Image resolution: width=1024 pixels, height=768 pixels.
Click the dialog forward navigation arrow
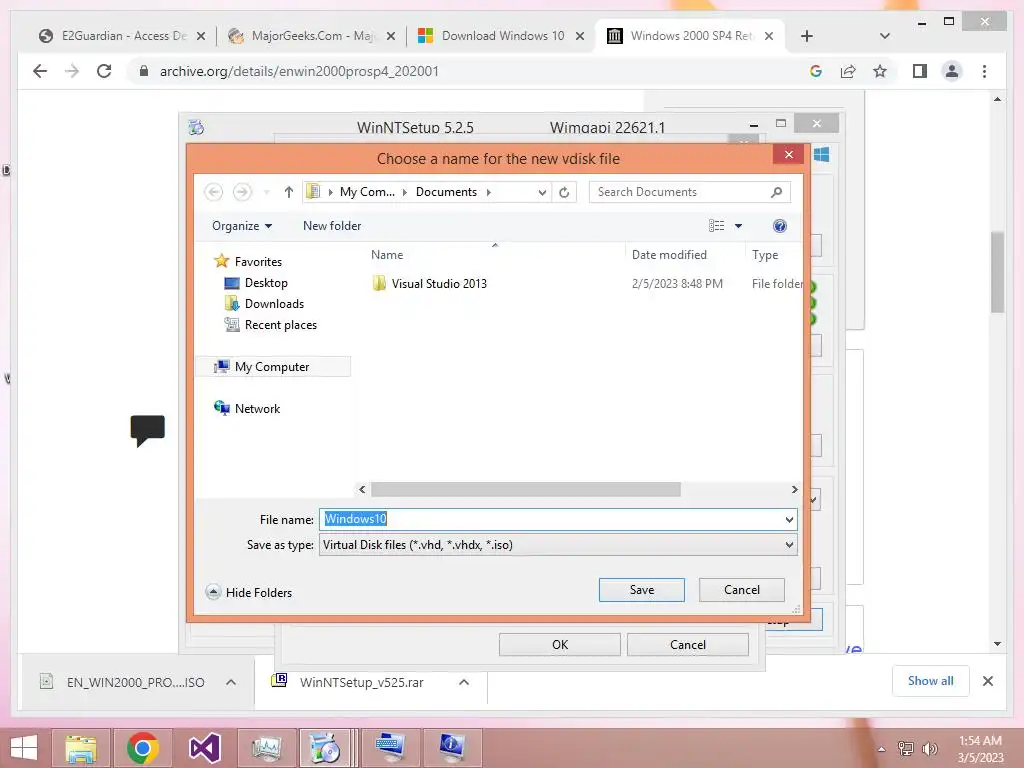pyautogui.click(x=242, y=192)
